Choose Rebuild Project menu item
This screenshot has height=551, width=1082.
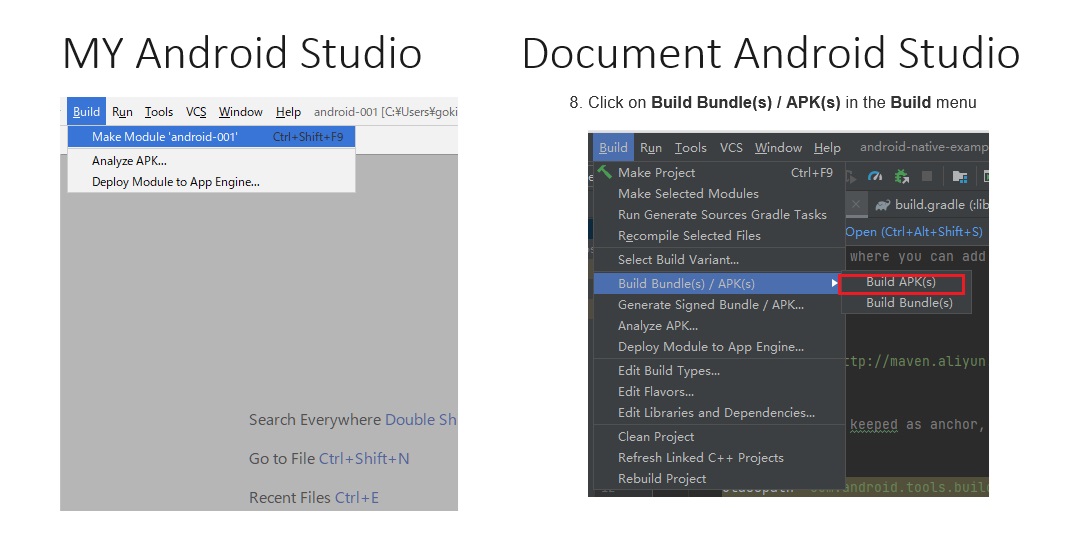tap(662, 479)
